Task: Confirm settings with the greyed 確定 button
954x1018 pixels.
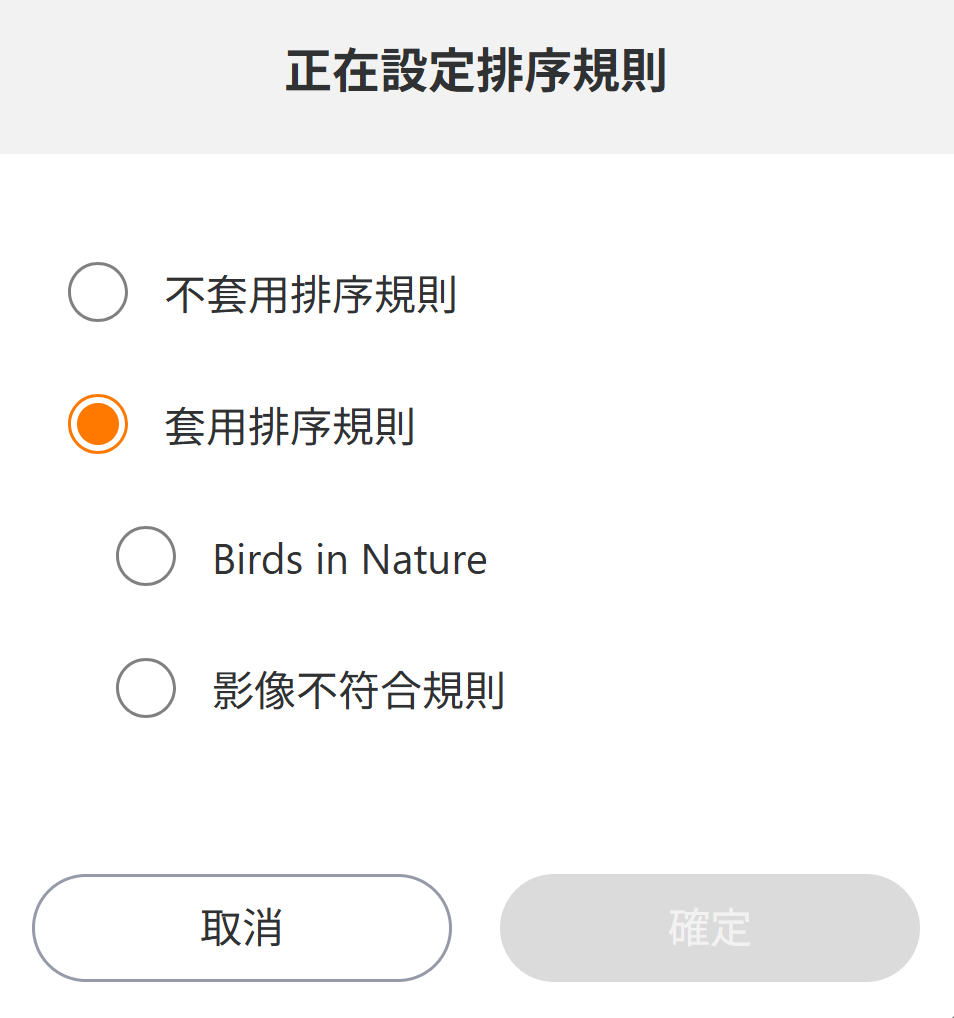Action: point(710,928)
